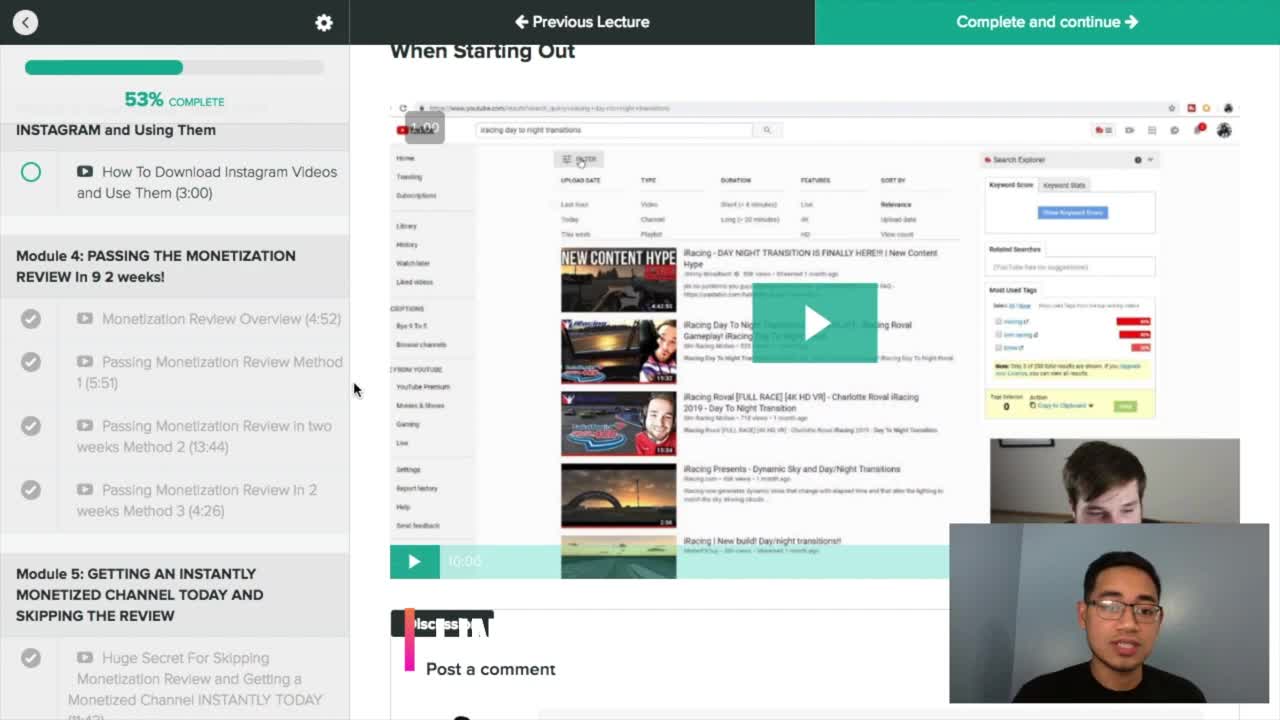Click video icon beside Method 3 lecture

[85, 490]
